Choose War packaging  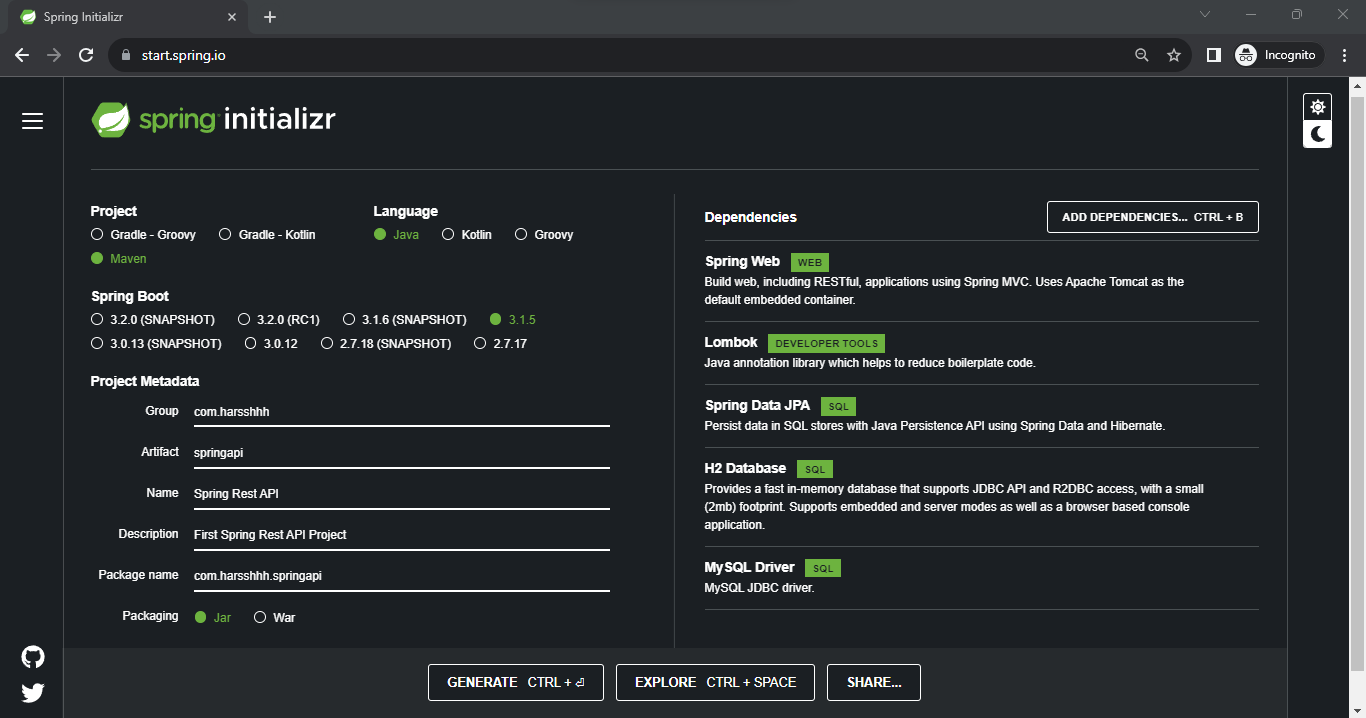260,616
